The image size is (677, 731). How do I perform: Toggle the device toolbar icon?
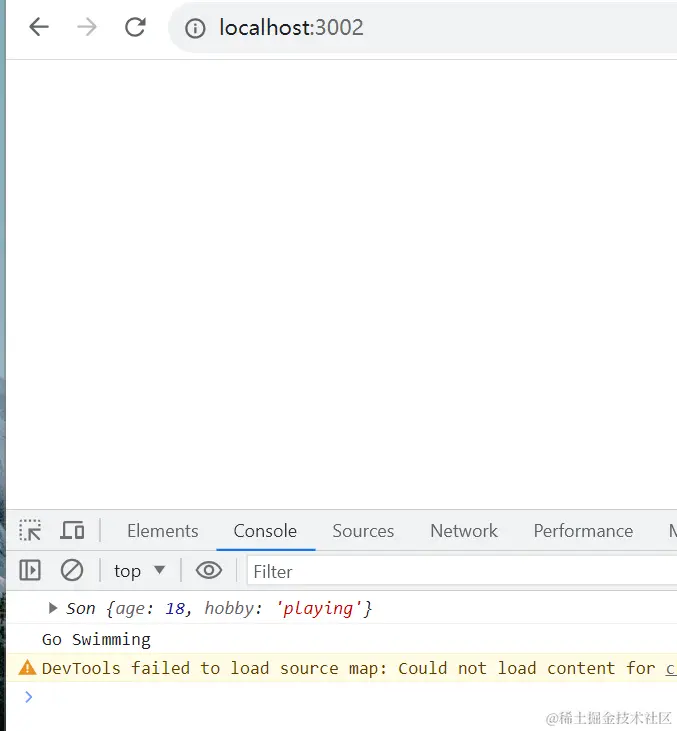[72, 531]
